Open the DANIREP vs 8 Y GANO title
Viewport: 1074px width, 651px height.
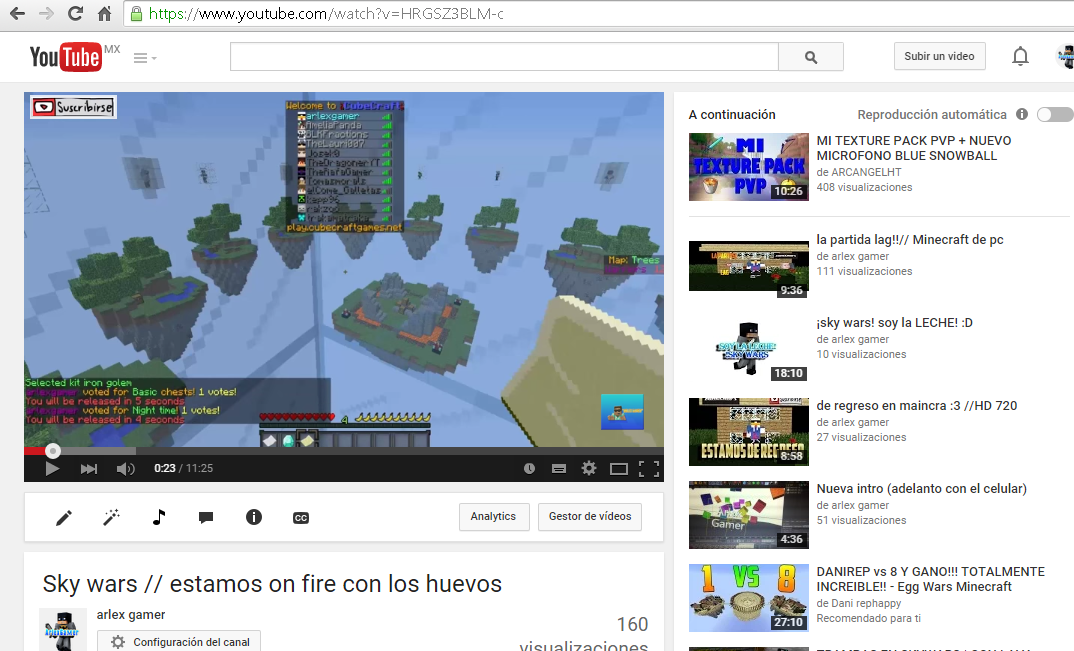931,579
